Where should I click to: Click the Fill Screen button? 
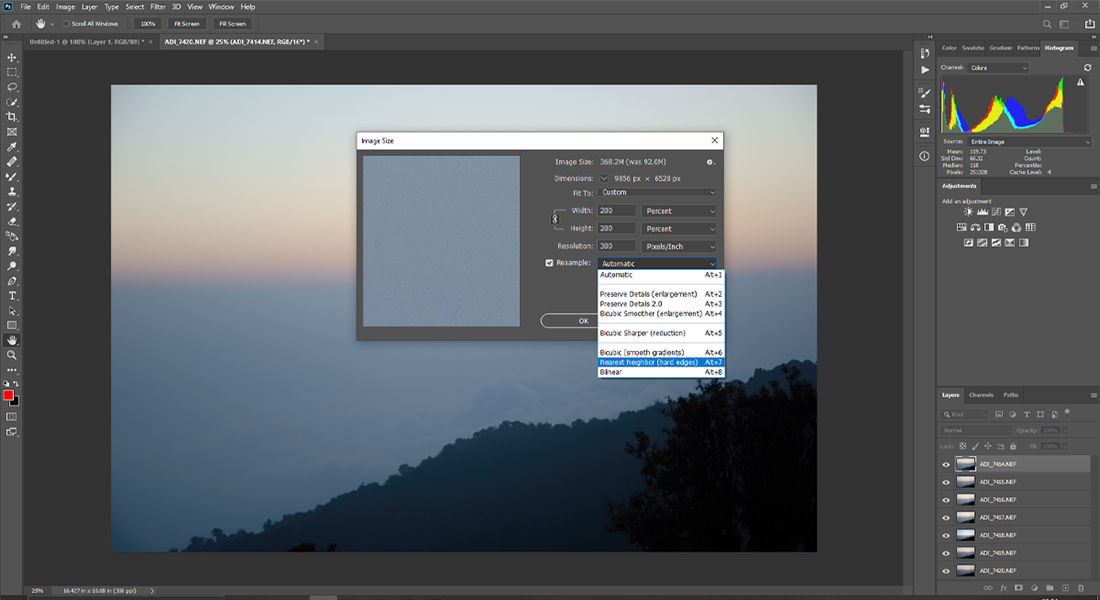click(x=232, y=24)
